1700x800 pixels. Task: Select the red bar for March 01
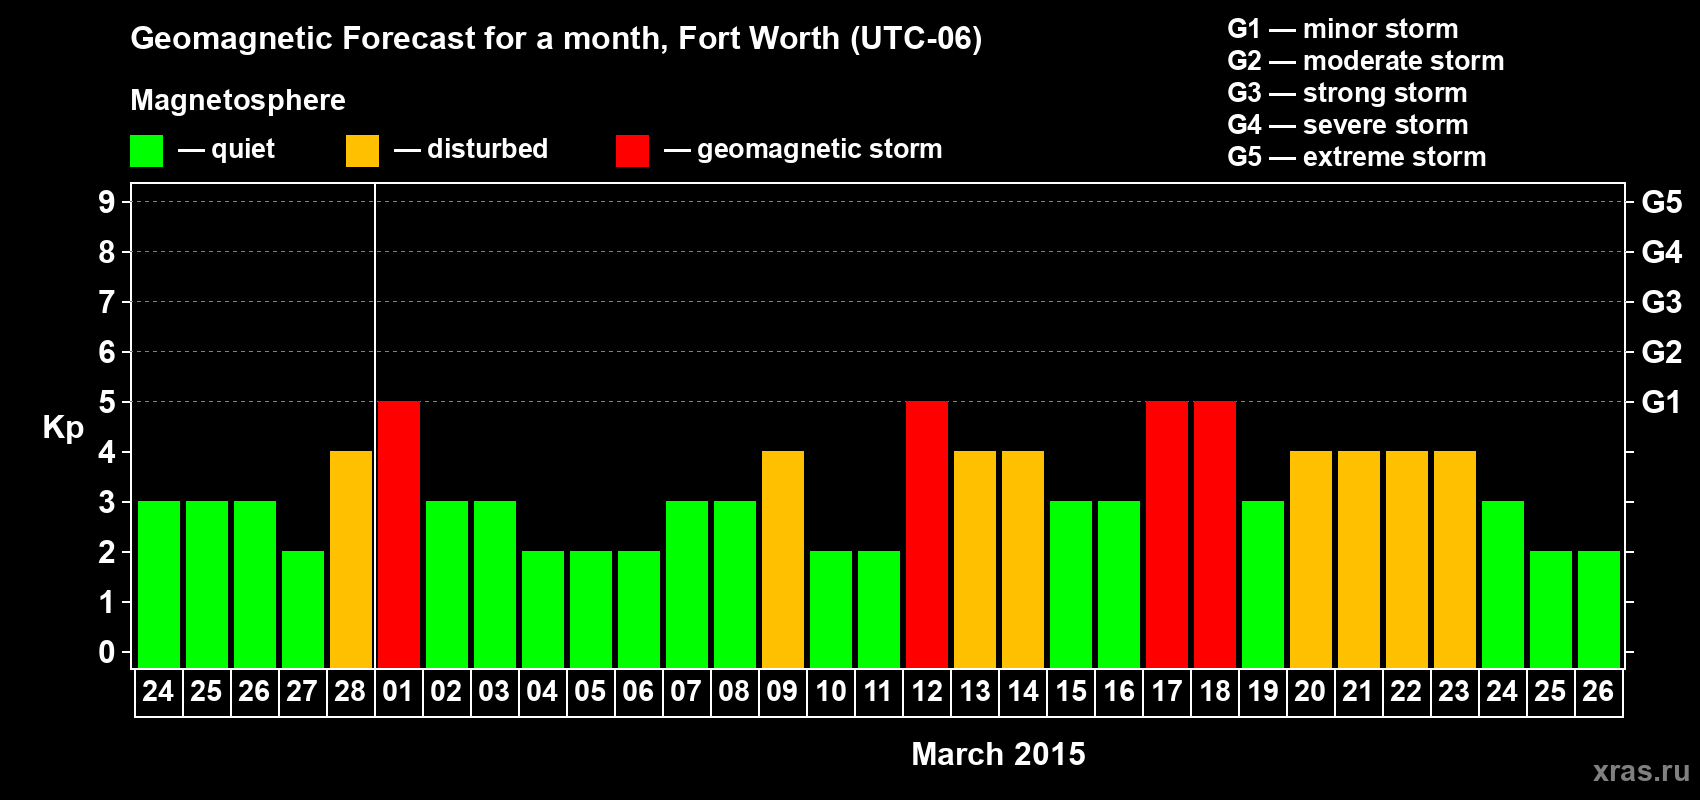pos(399,534)
